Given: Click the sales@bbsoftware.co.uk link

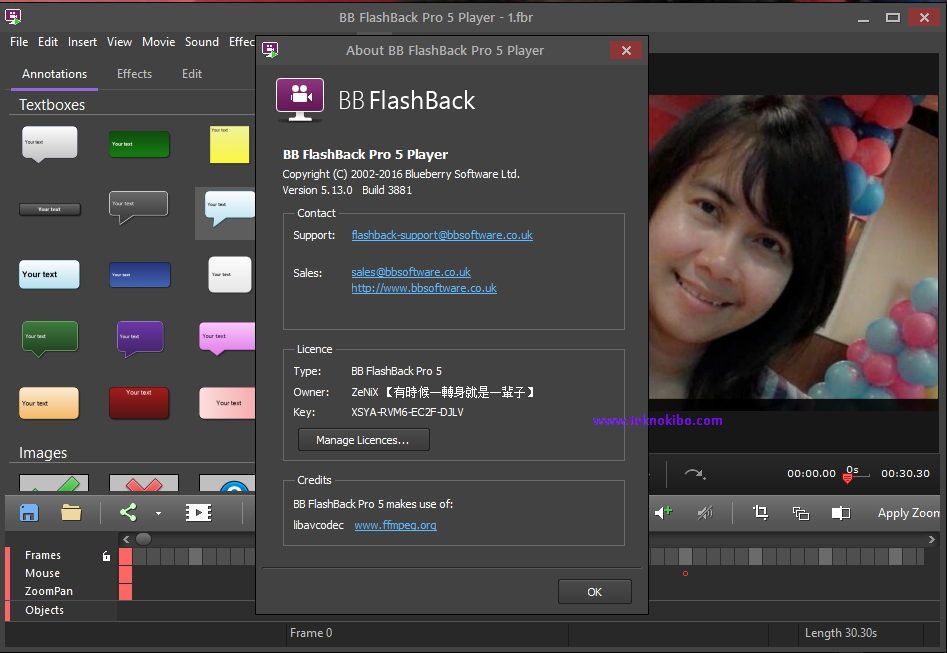Looking at the screenshot, I should (x=411, y=272).
